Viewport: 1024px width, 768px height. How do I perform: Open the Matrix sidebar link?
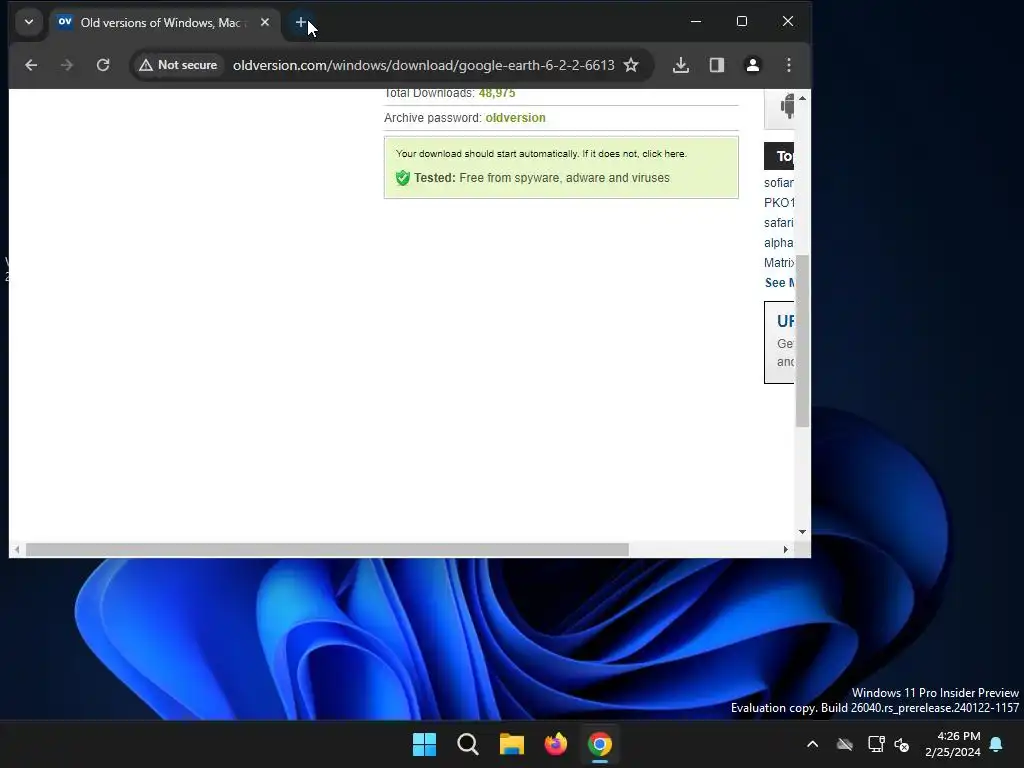click(778, 263)
